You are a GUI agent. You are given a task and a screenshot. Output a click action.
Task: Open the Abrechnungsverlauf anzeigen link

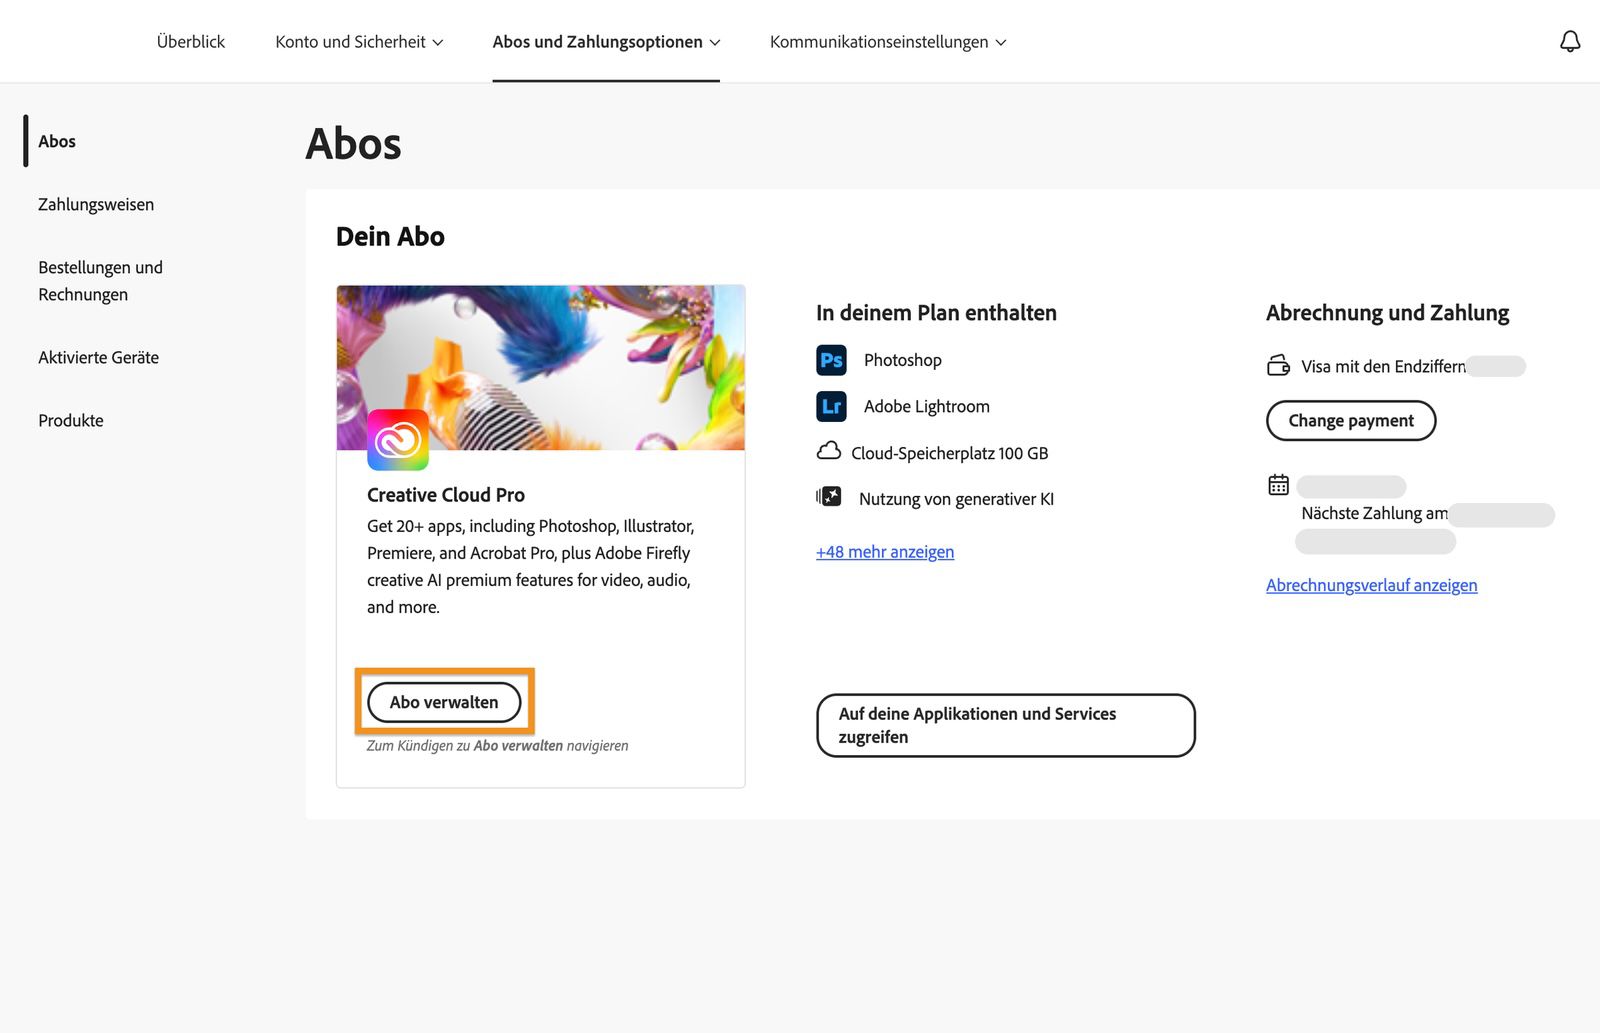click(1371, 585)
